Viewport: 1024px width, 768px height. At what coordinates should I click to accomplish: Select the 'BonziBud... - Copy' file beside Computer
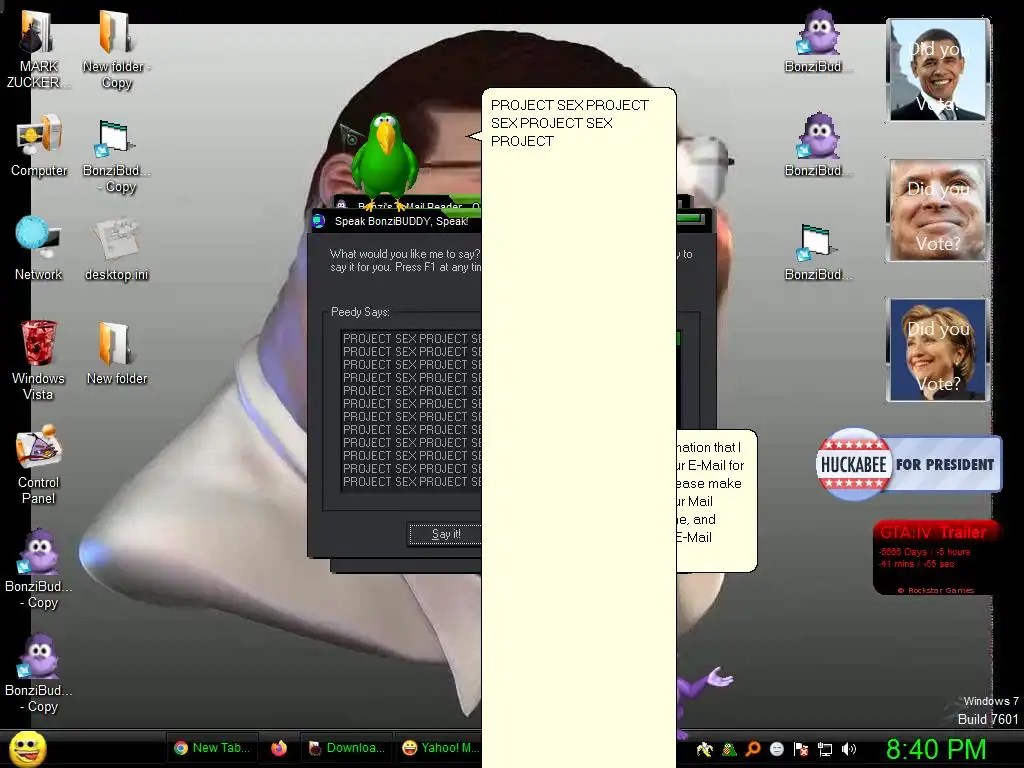pyautogui.click(x=116, y=157)
